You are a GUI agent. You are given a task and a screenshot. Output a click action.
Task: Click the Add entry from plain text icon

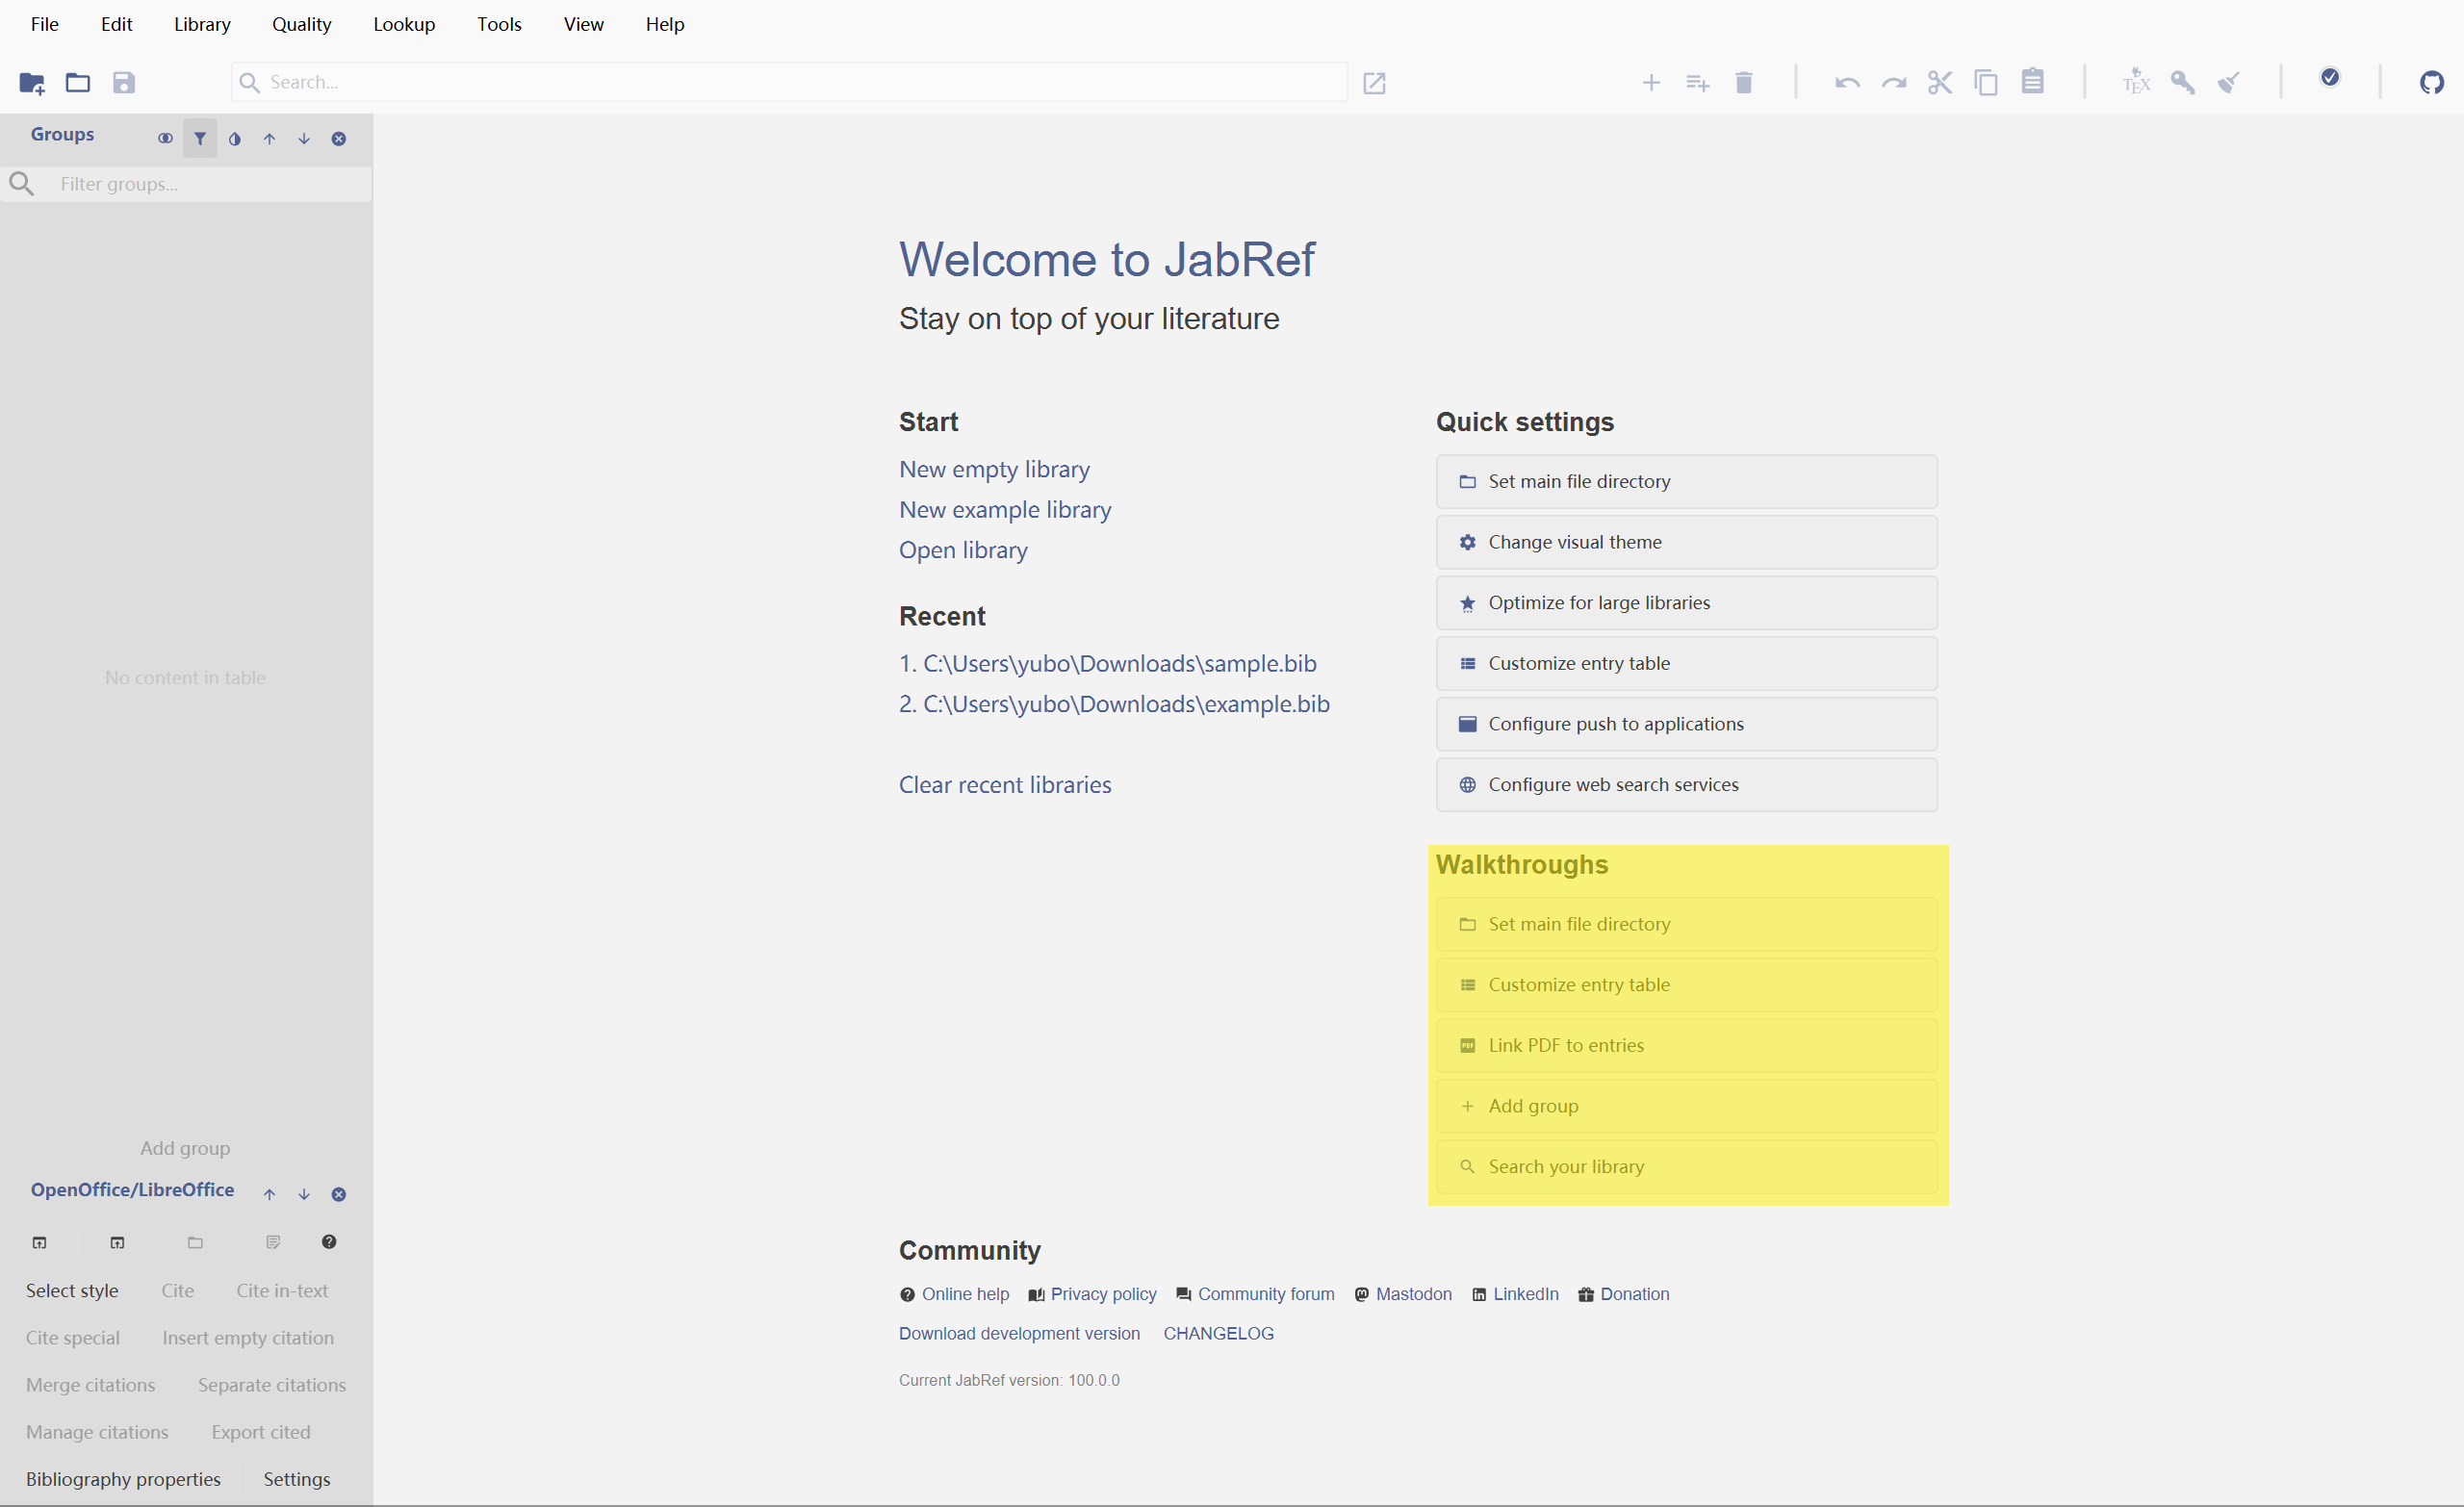pyautogui.click(x=1698, y=83)
